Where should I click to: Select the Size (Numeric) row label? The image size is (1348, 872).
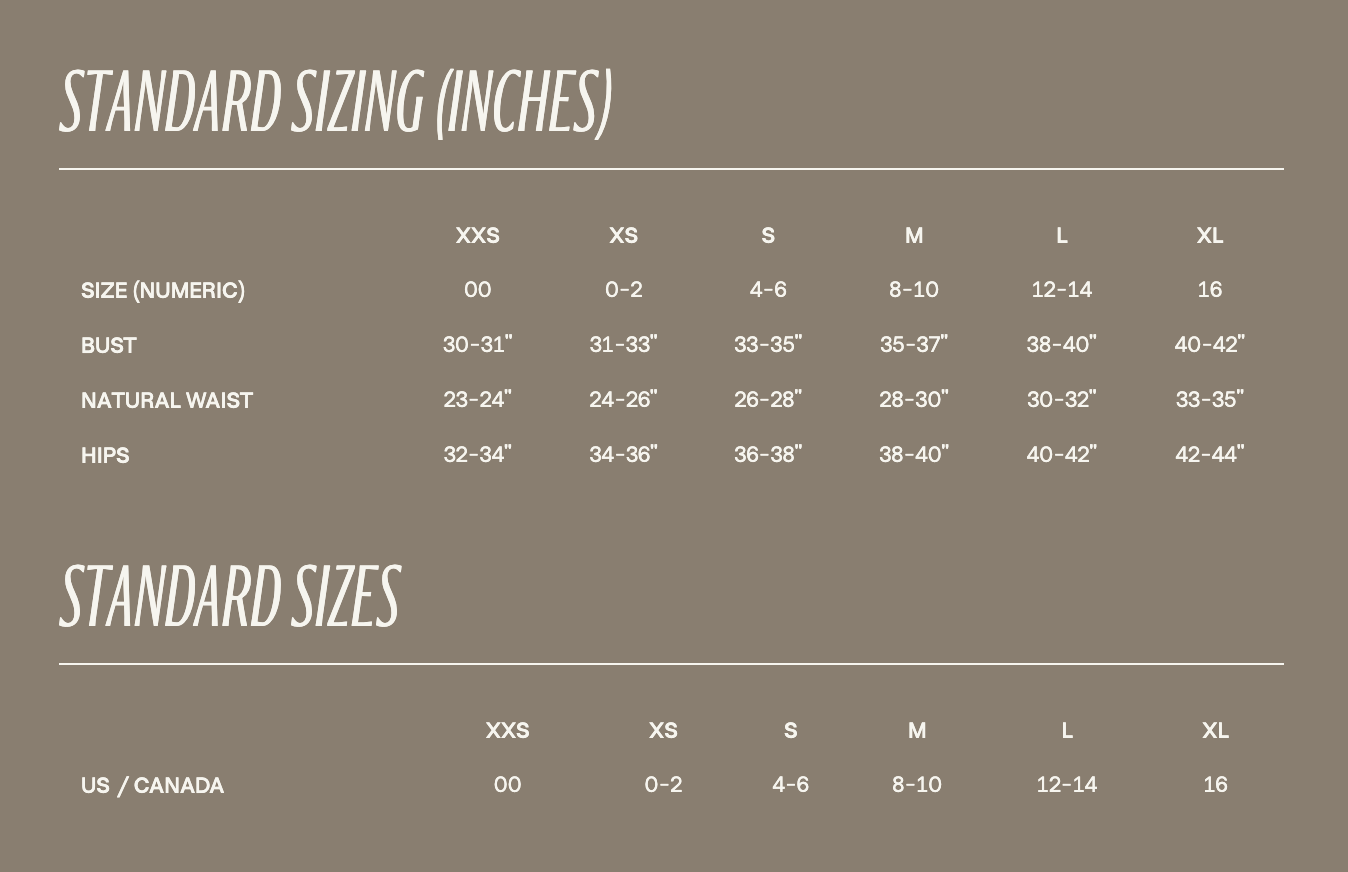tap(163, 291)
